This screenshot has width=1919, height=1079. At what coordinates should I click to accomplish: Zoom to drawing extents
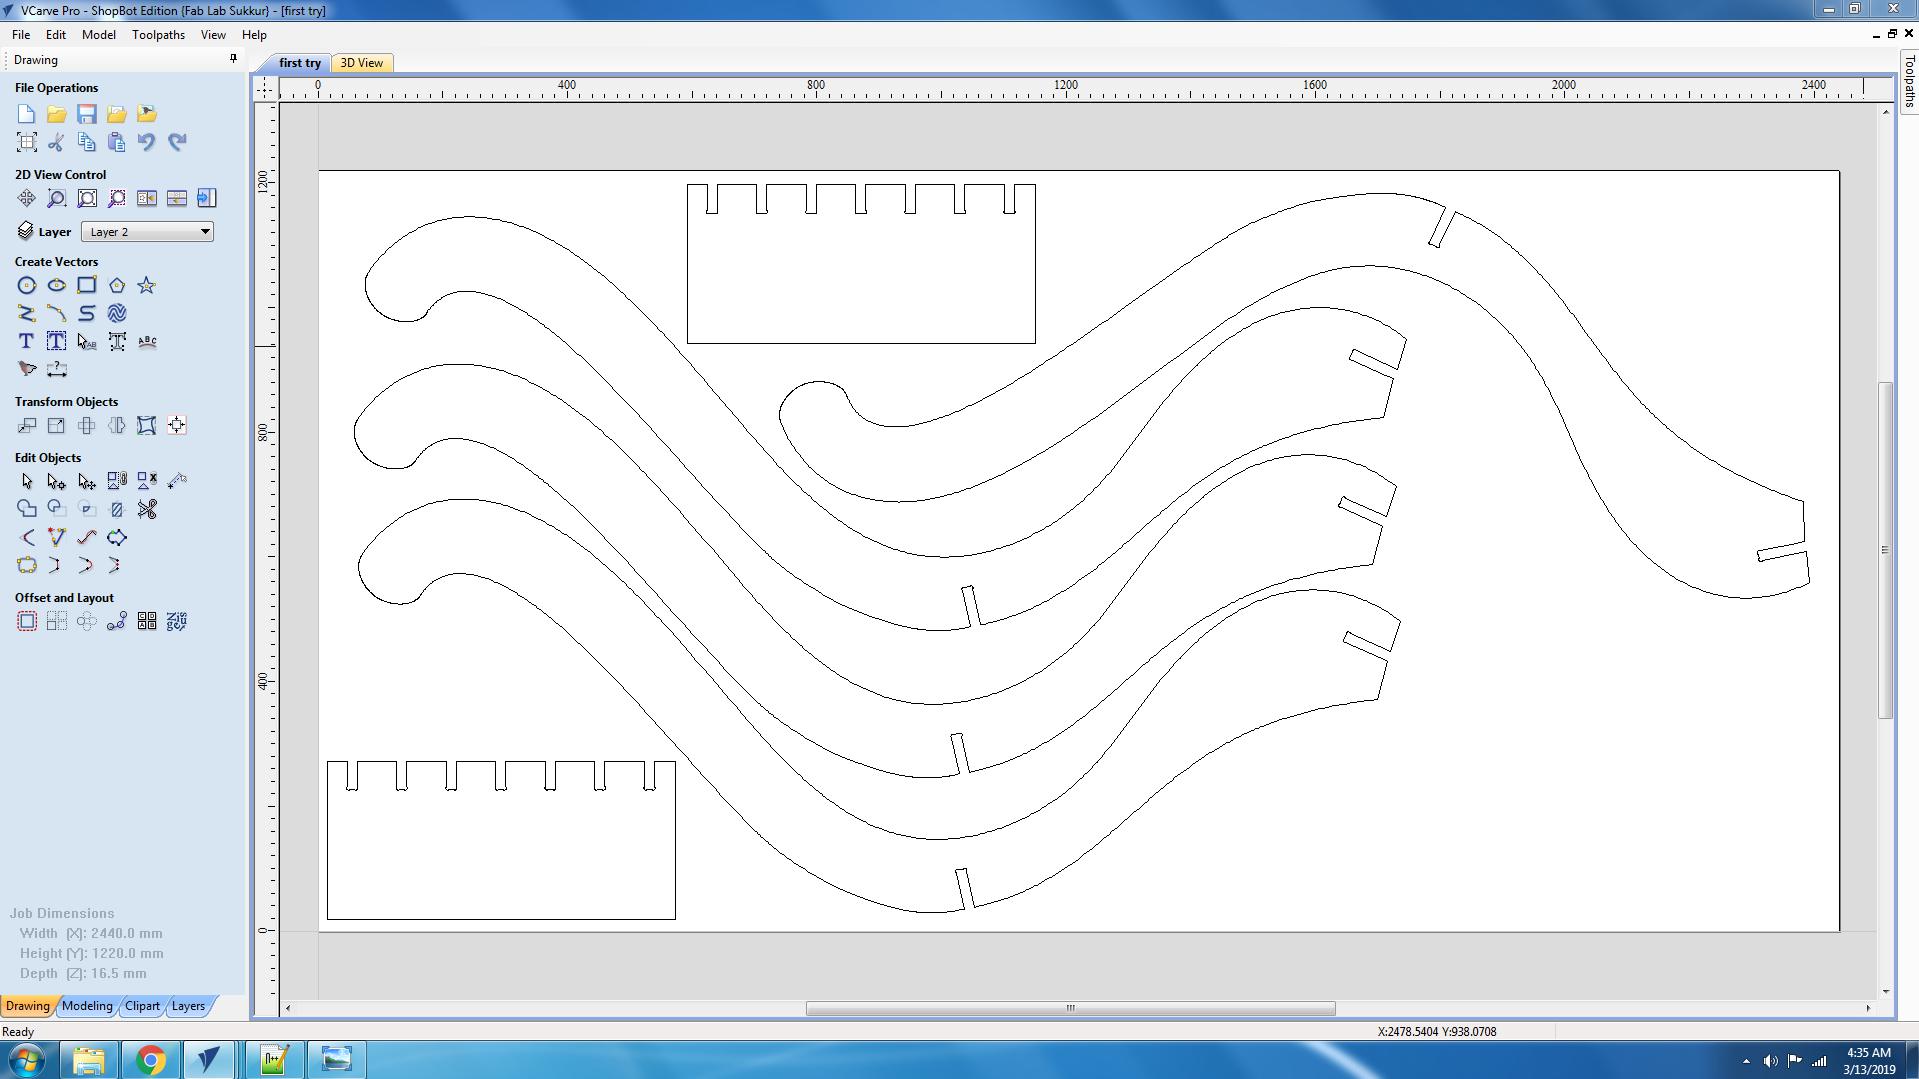coord(87,198)
